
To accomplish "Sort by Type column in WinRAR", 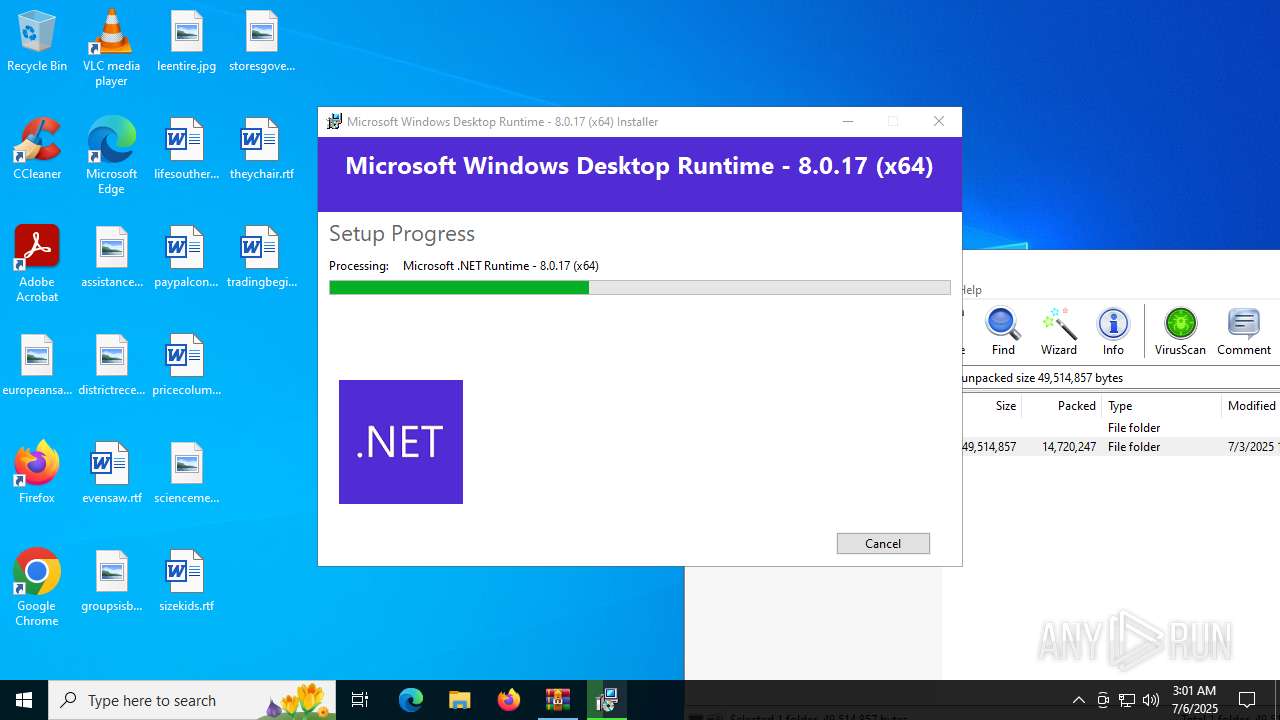I will (1162, 405).
